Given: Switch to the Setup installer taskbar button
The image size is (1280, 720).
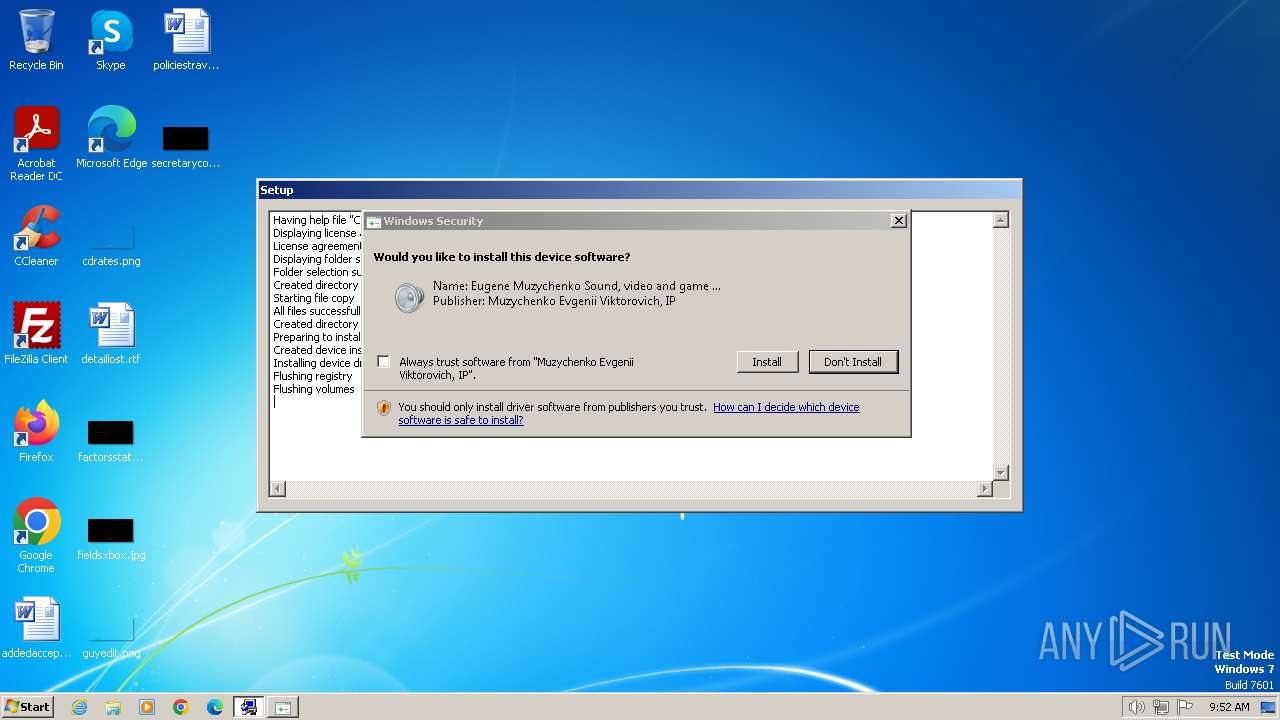Looking at the screenshot, I should click(249, 707).
